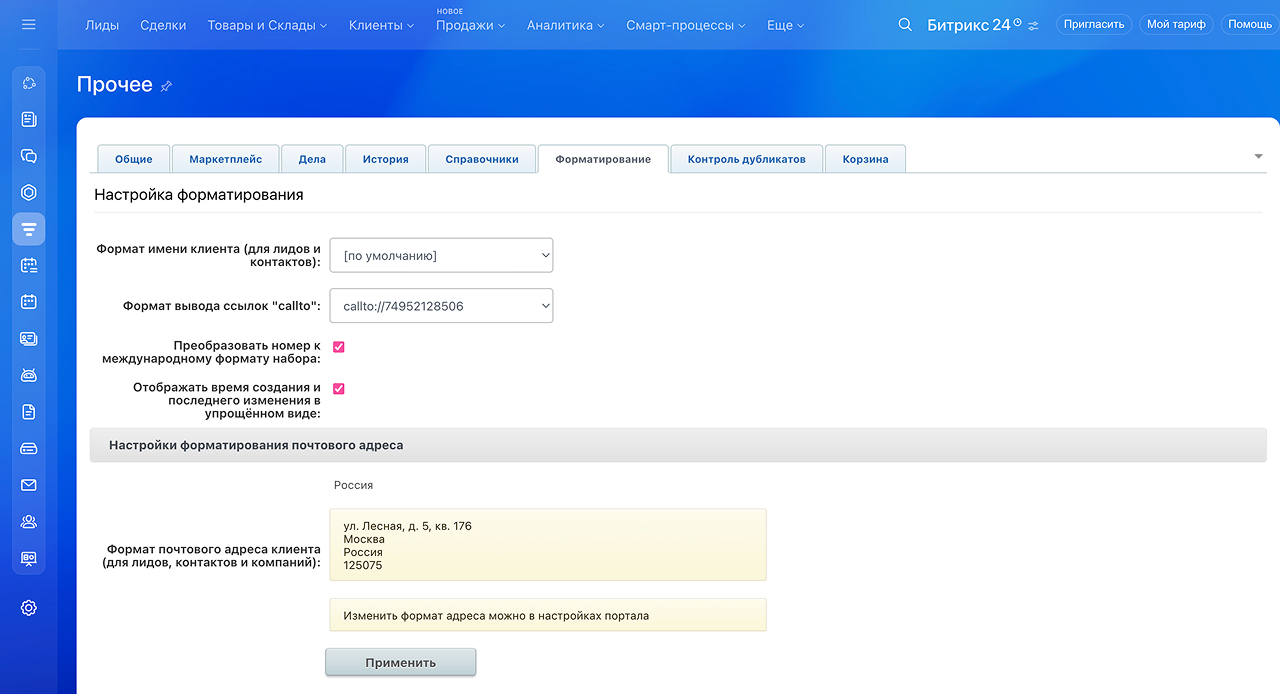Open the hamburger menu in top-left corner

(28, 24)
